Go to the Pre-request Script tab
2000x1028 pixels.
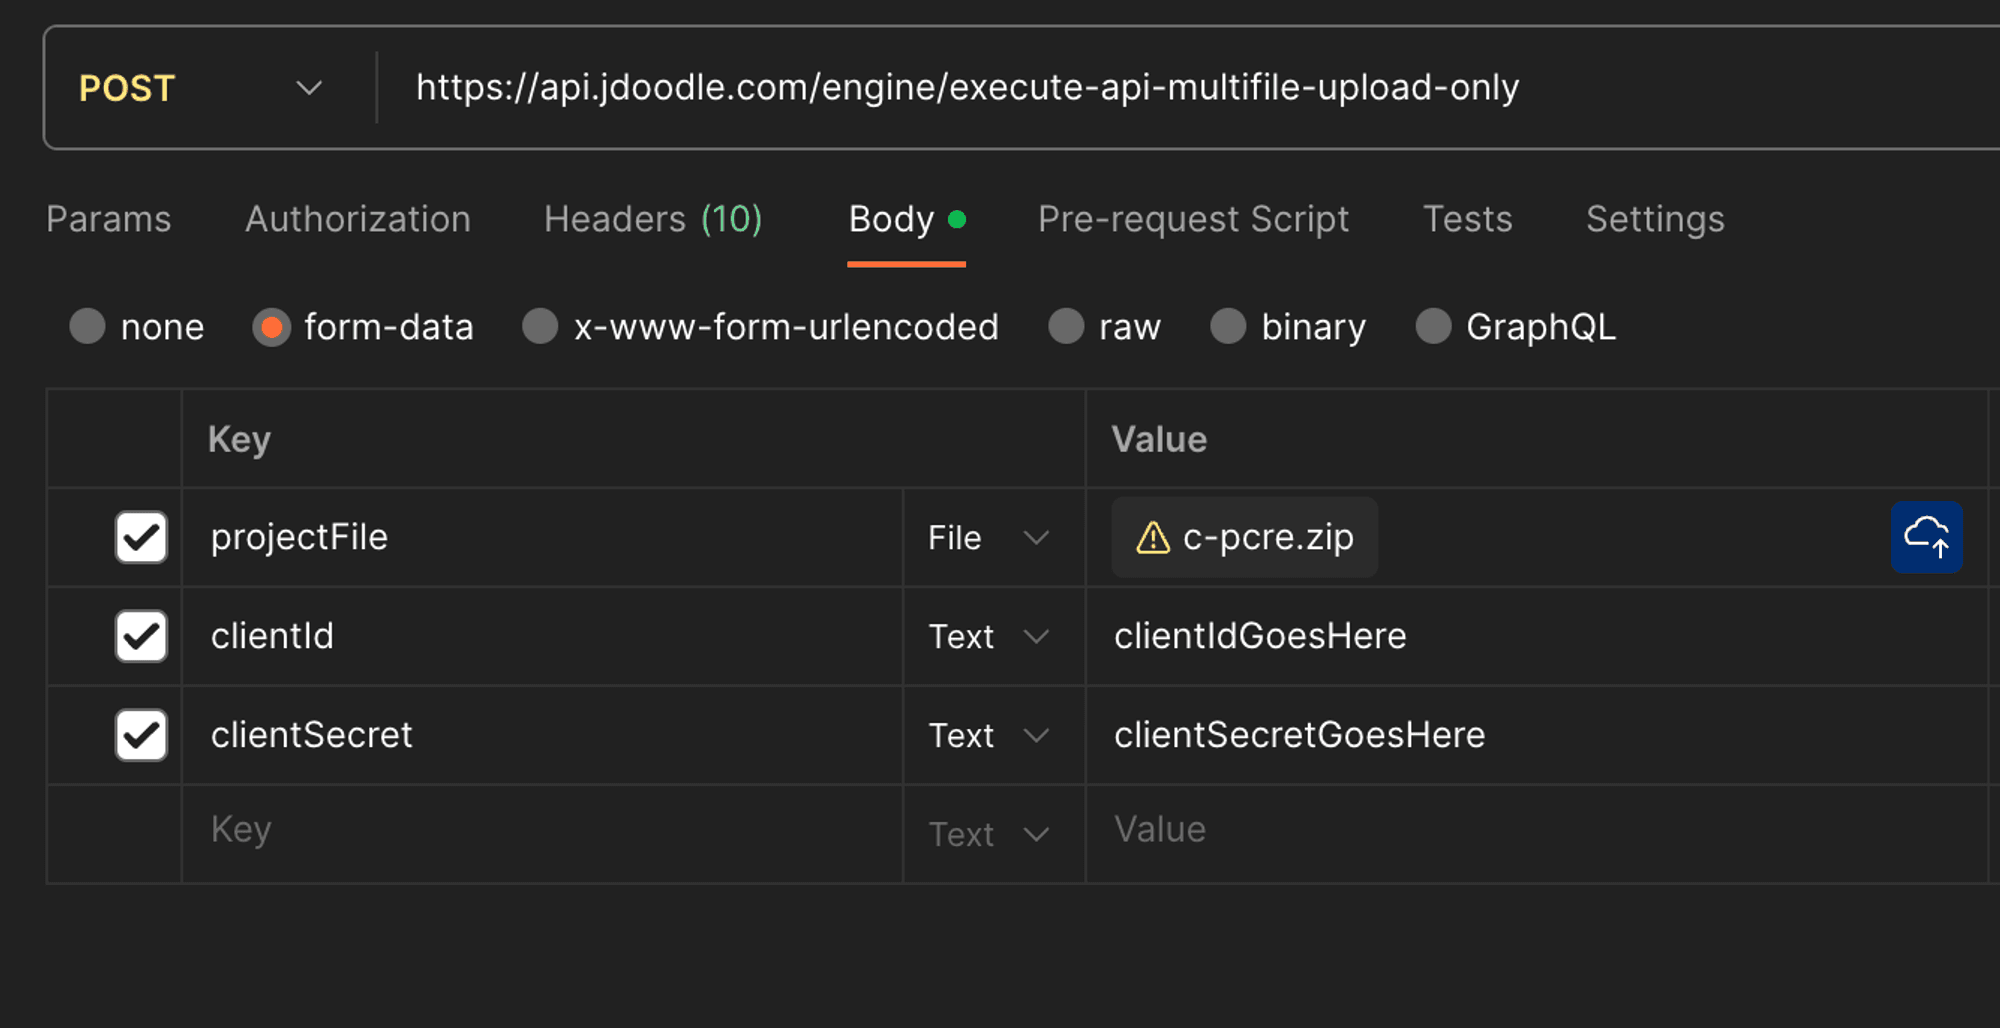tap(1193, 219)
